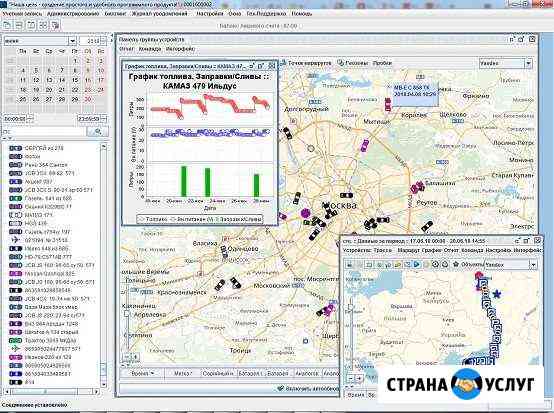The height and width of the screenshot is (413, 554).
Task: Click the year stepper beside the month selector
Action: [103, 41]
